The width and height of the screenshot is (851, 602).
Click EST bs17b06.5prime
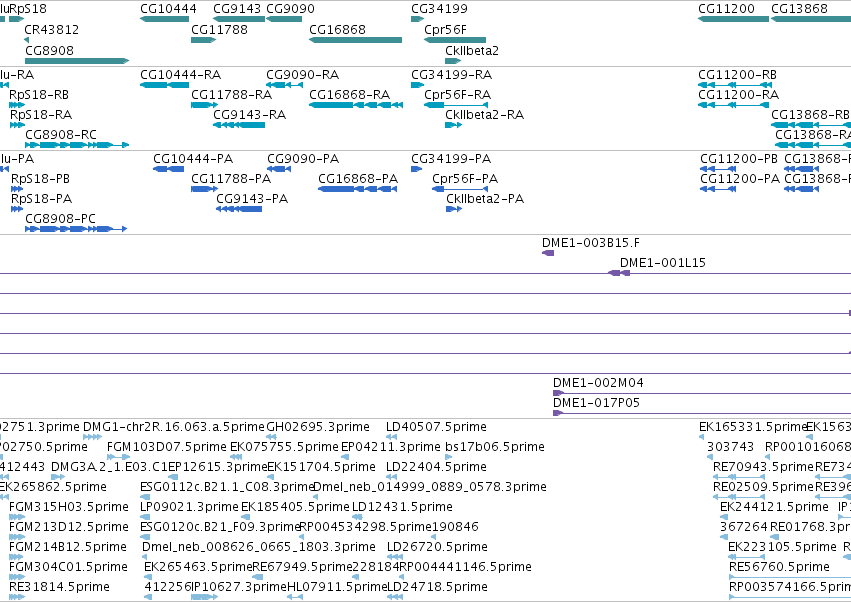[x=448, y=457]
